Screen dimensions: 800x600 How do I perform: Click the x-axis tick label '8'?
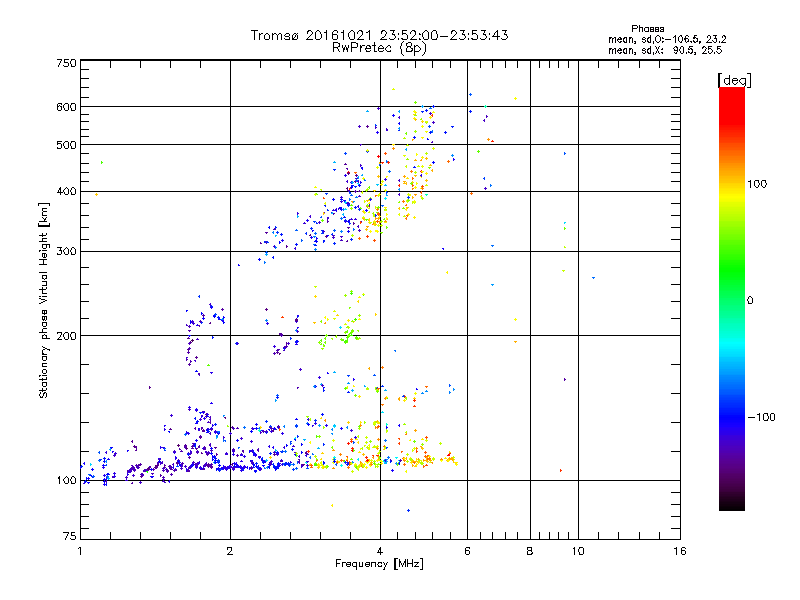(530, 551)
